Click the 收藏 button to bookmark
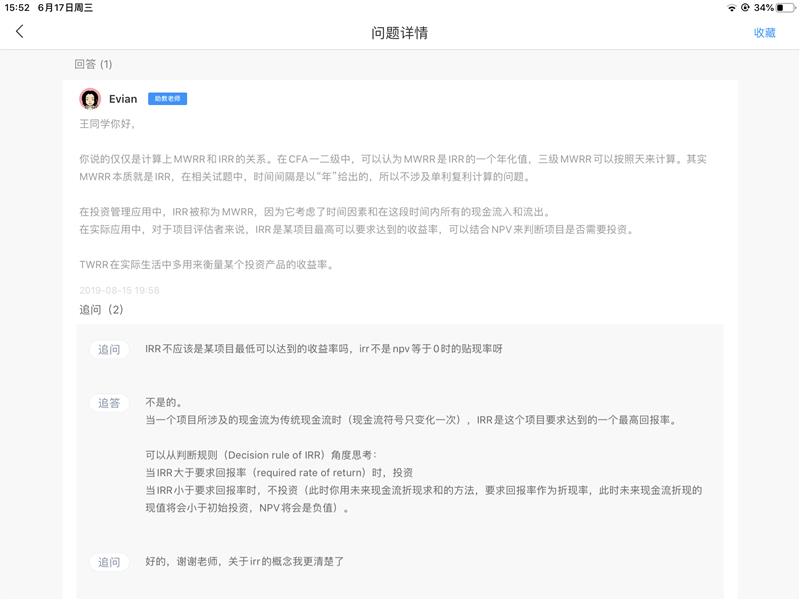 pyautogui.click(x=764, y=32)
